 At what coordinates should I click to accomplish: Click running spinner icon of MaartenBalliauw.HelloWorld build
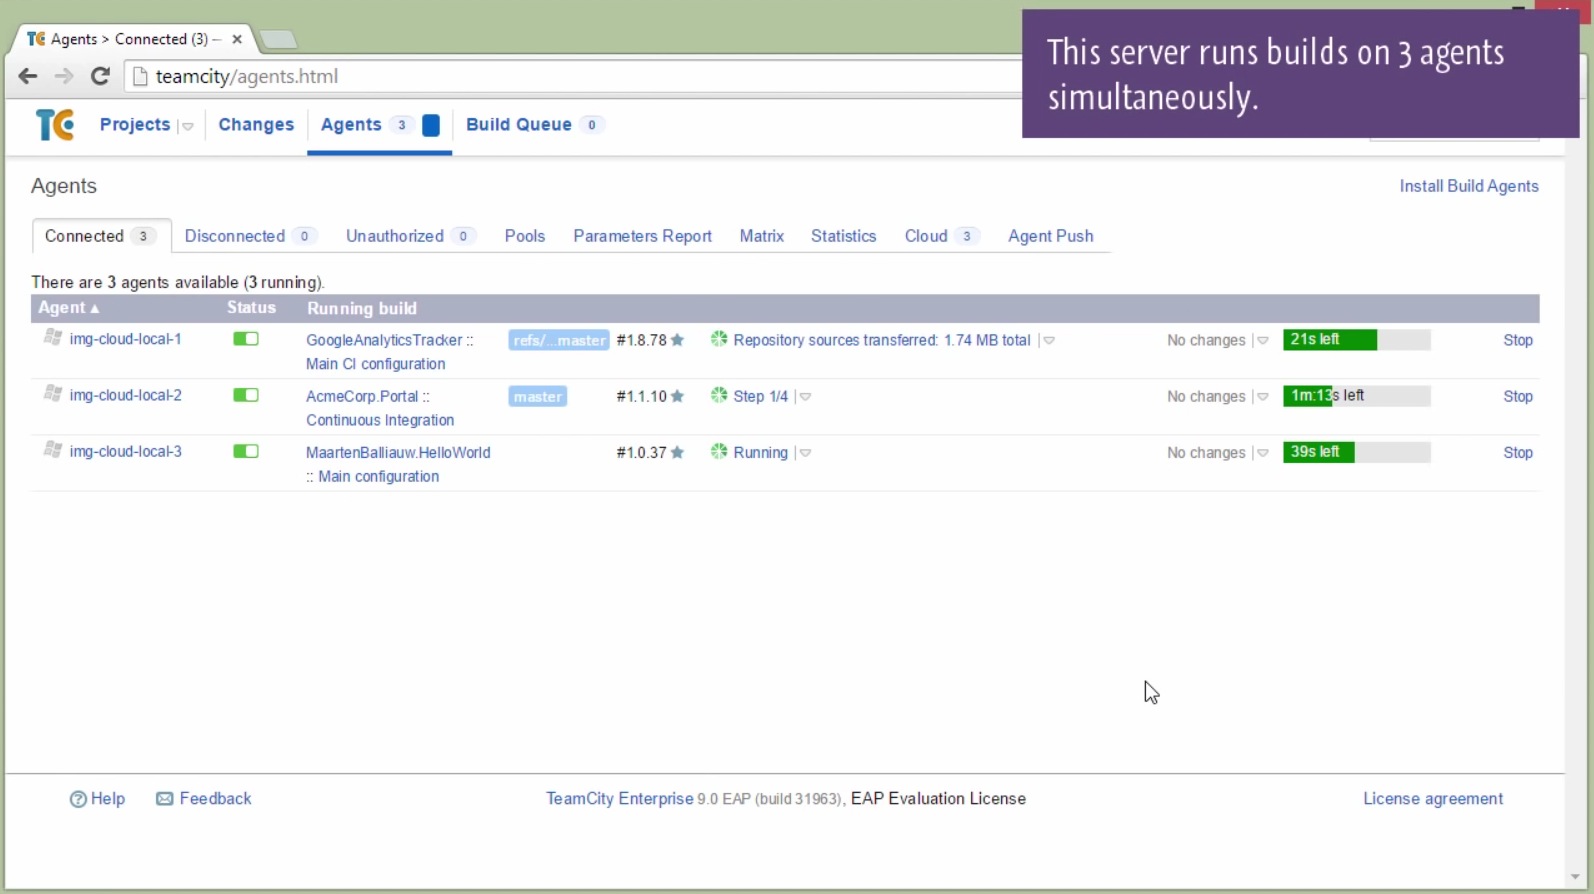[x=719, y=451]
